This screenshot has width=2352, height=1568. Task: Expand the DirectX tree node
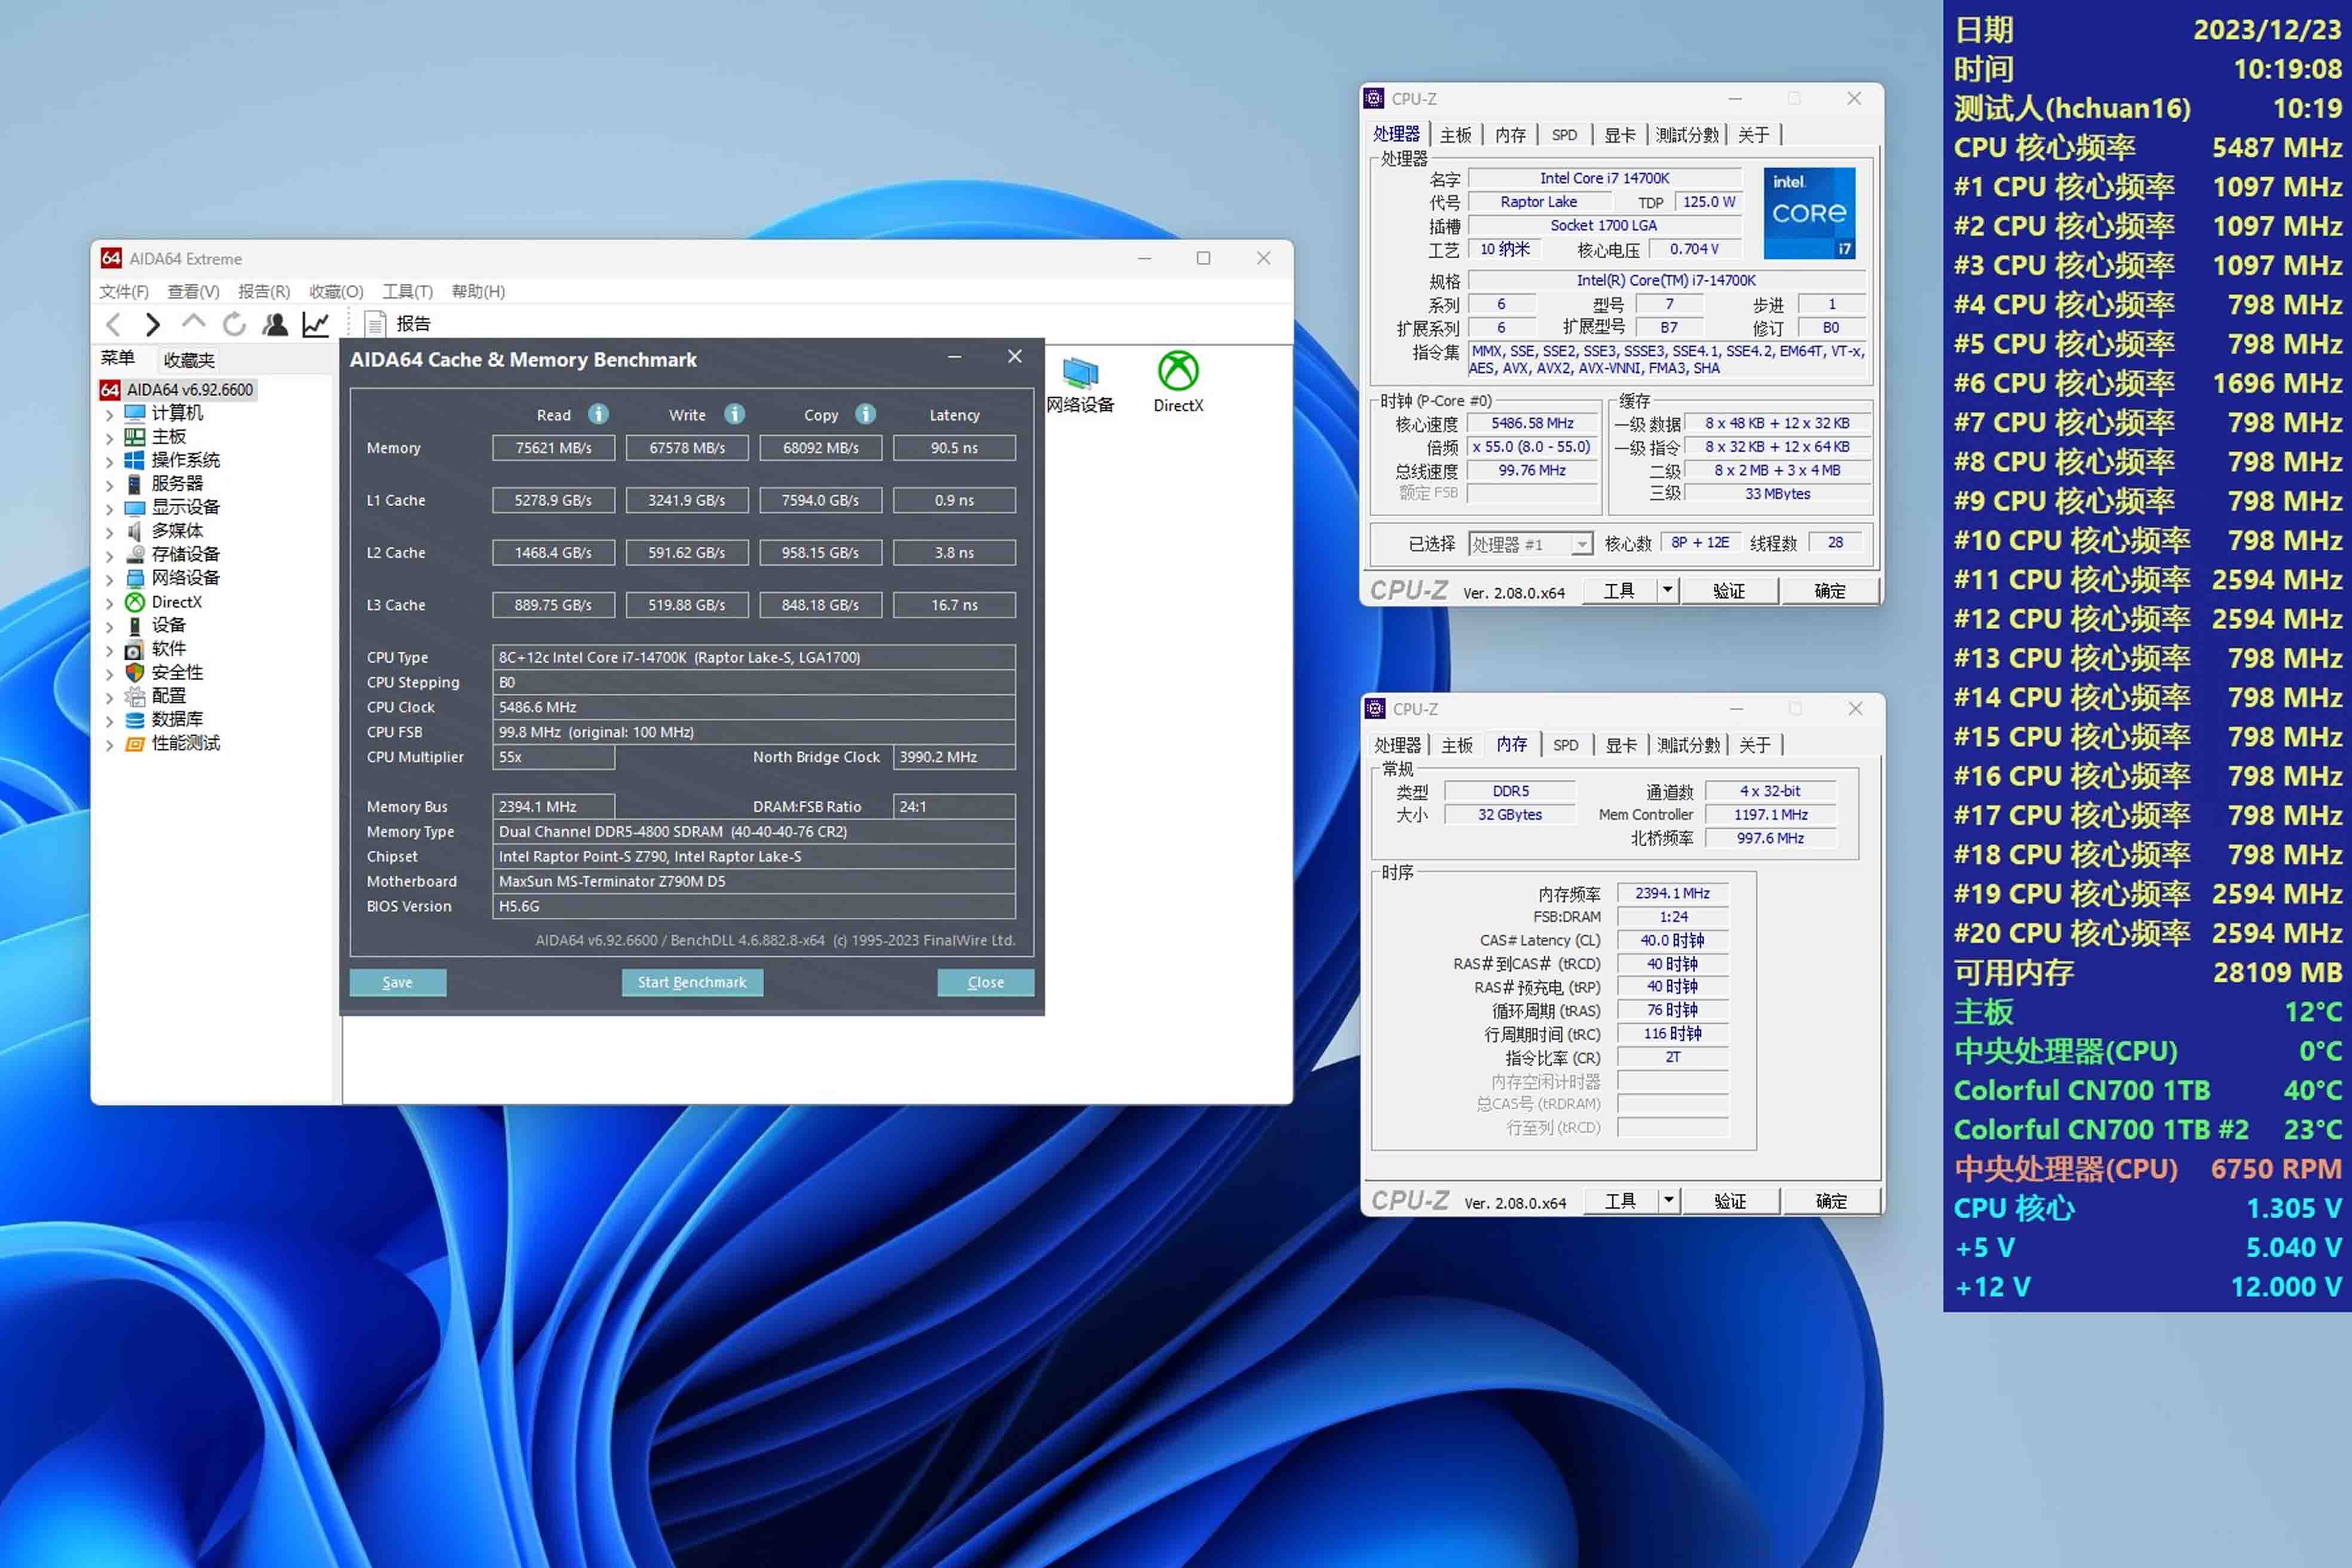coord(109,603)
